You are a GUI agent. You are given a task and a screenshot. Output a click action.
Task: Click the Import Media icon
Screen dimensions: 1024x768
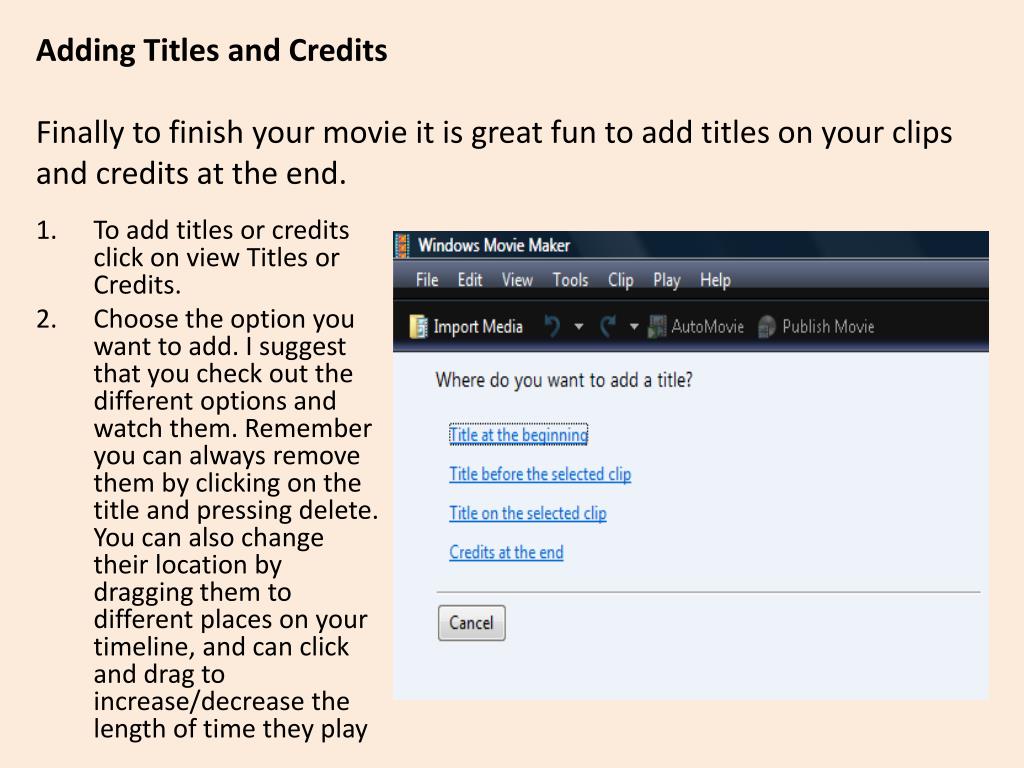point(418,326)
